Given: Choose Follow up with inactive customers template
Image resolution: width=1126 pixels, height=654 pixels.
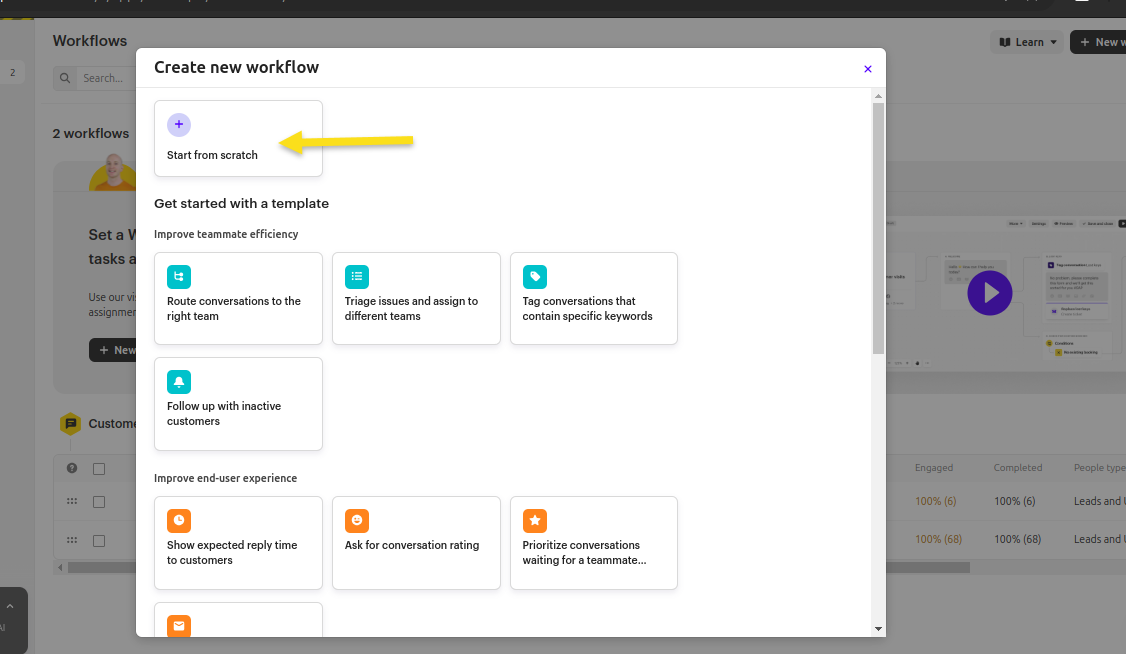Looking at the screenshot, I should pos(238,403).
